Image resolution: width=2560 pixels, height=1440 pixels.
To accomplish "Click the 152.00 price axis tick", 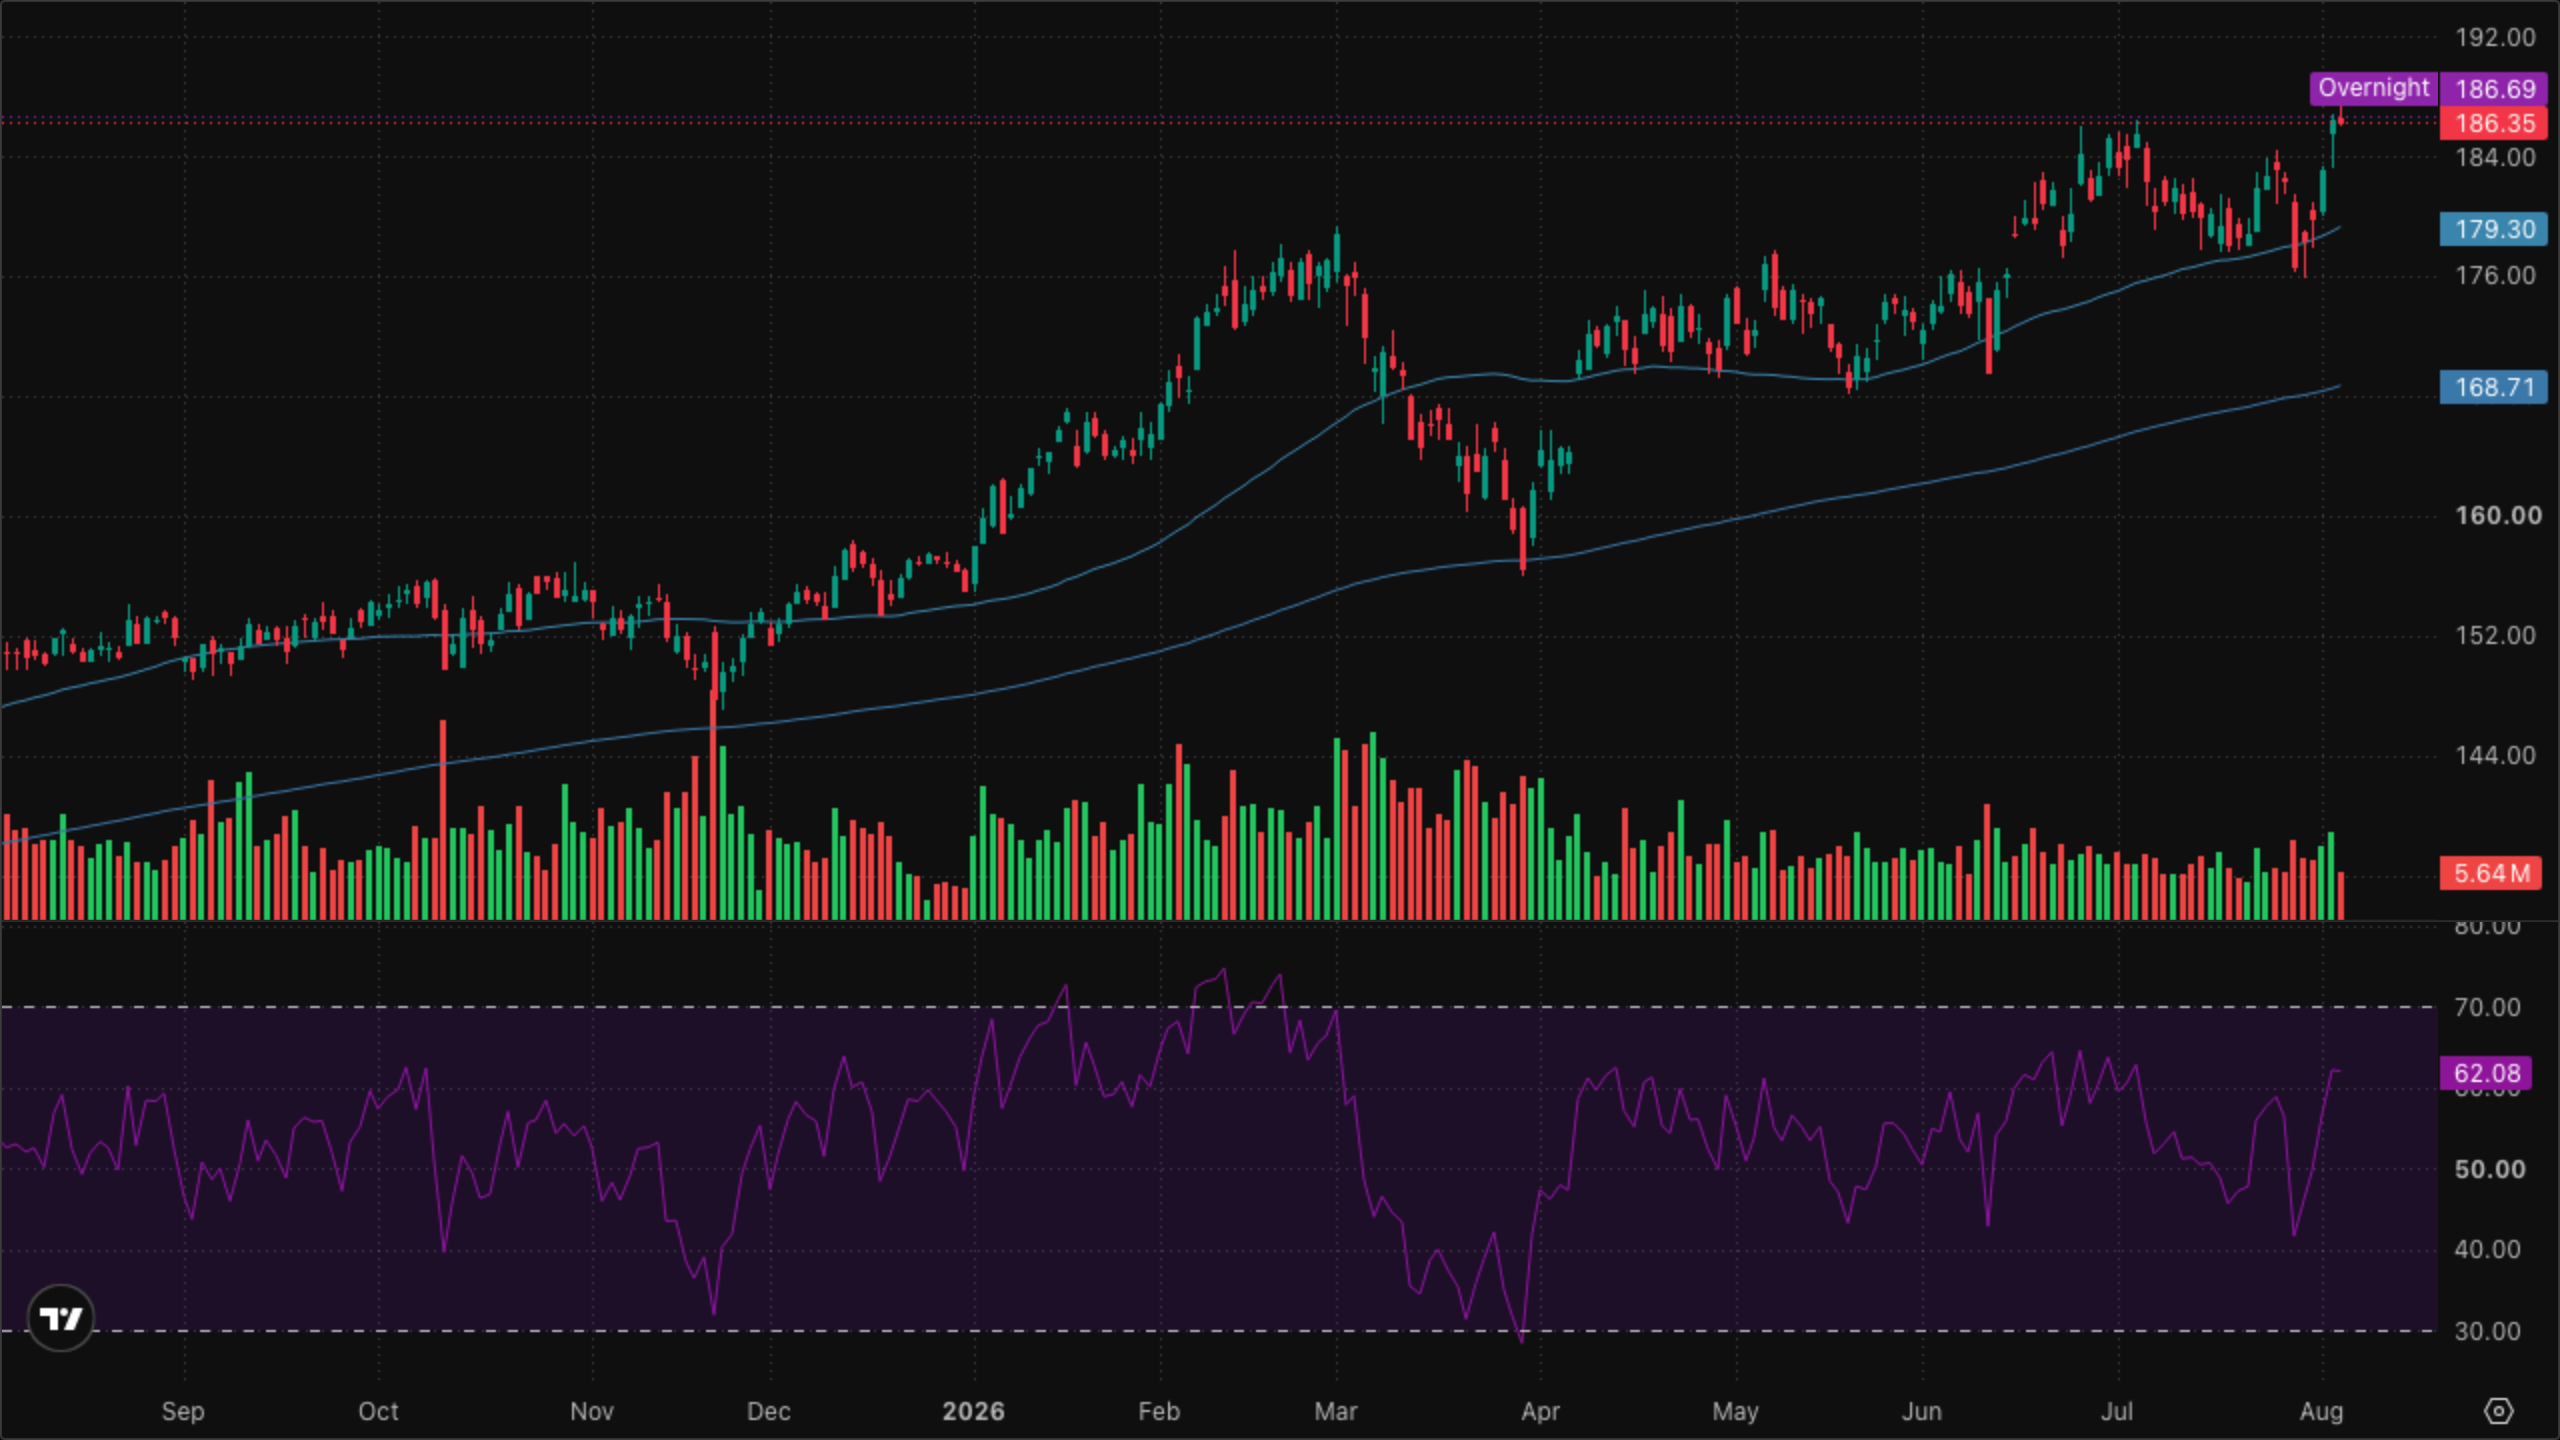I will pyautogui.click(x=2495, y=636).
